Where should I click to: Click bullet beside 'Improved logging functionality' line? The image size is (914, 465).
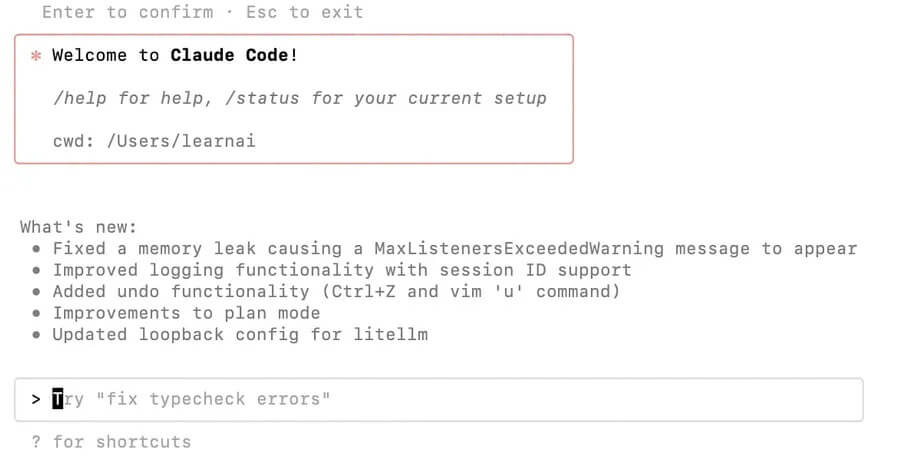pyautogui.click(x=36, y=270)
